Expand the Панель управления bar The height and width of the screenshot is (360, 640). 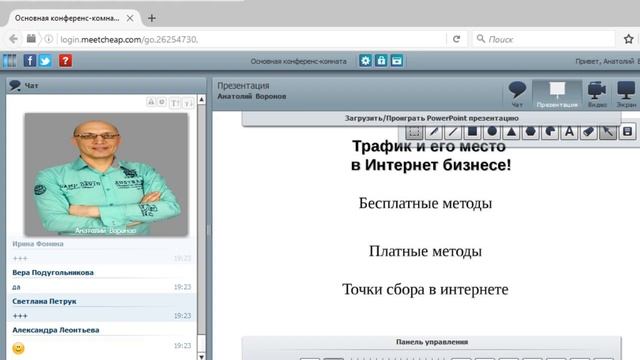click(431, 342)
